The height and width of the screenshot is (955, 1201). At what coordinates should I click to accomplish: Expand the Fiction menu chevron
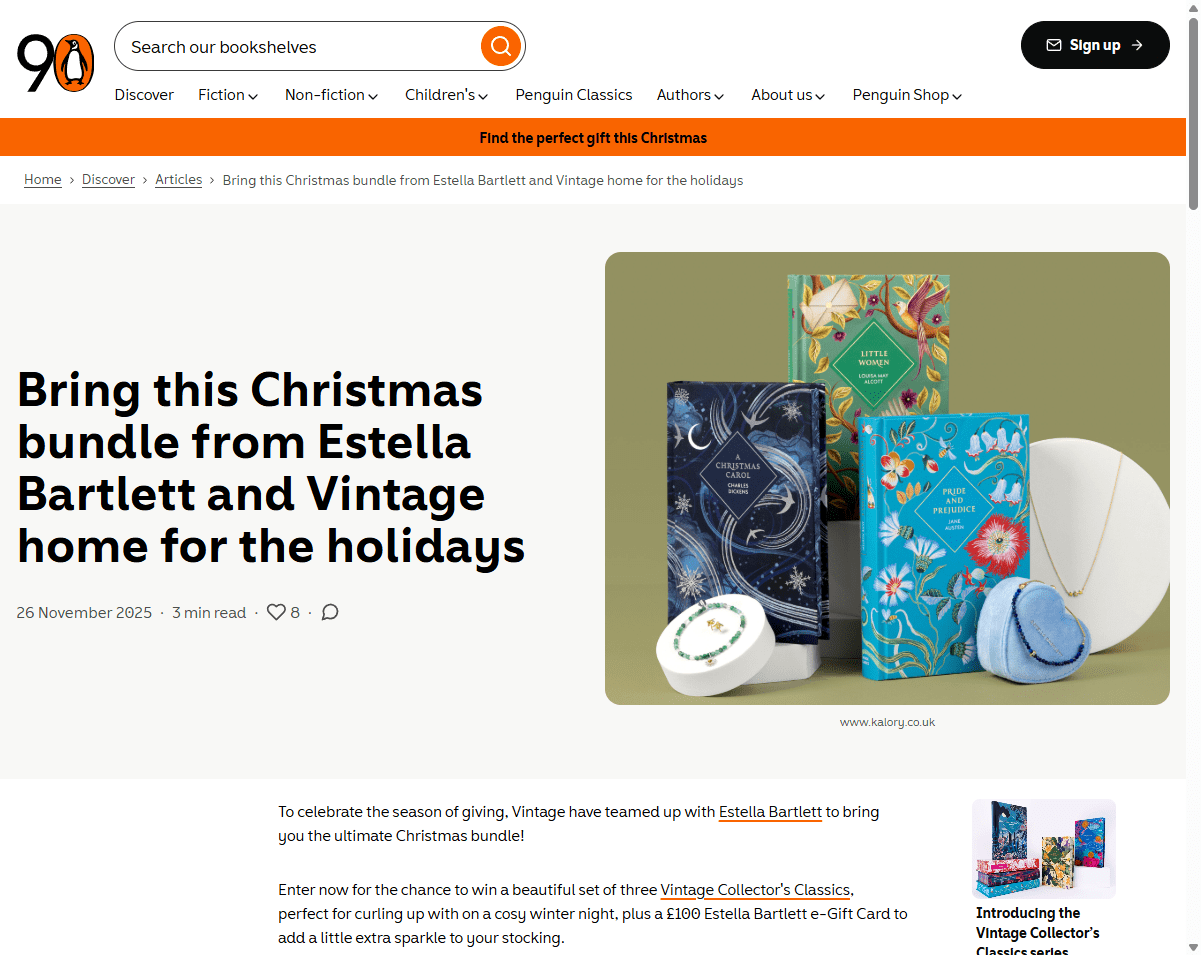[x=253, y=96]
